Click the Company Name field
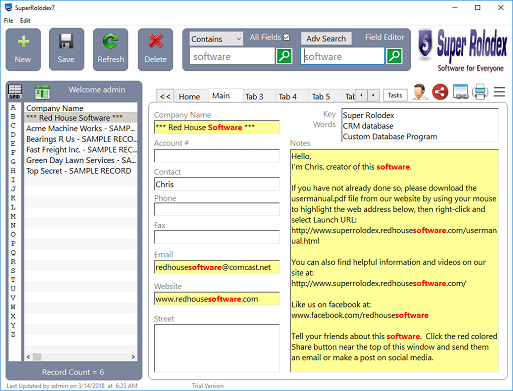Image resolution: width=513 pixels, height=391 pixels. [x=217, y=127]
